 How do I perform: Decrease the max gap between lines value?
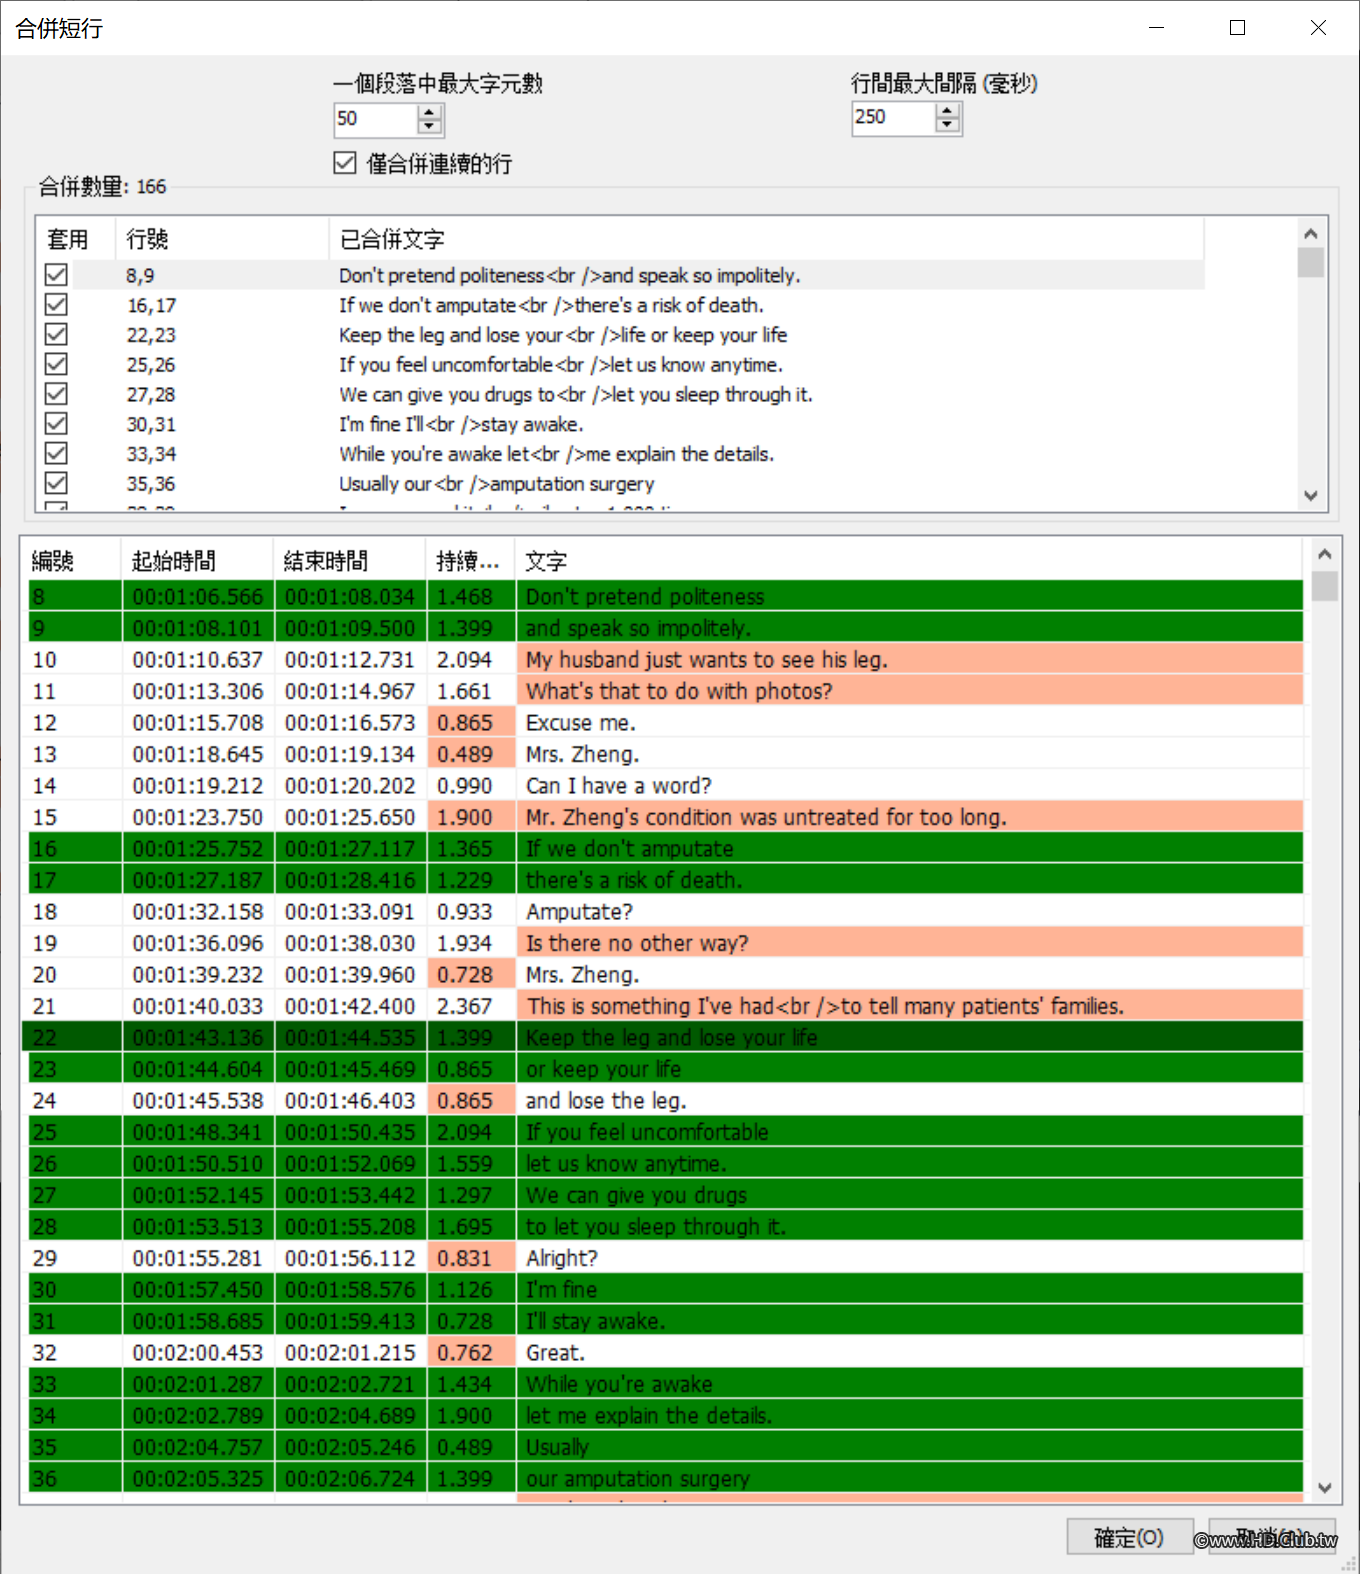pyautogui.click(x=947, y=125)
